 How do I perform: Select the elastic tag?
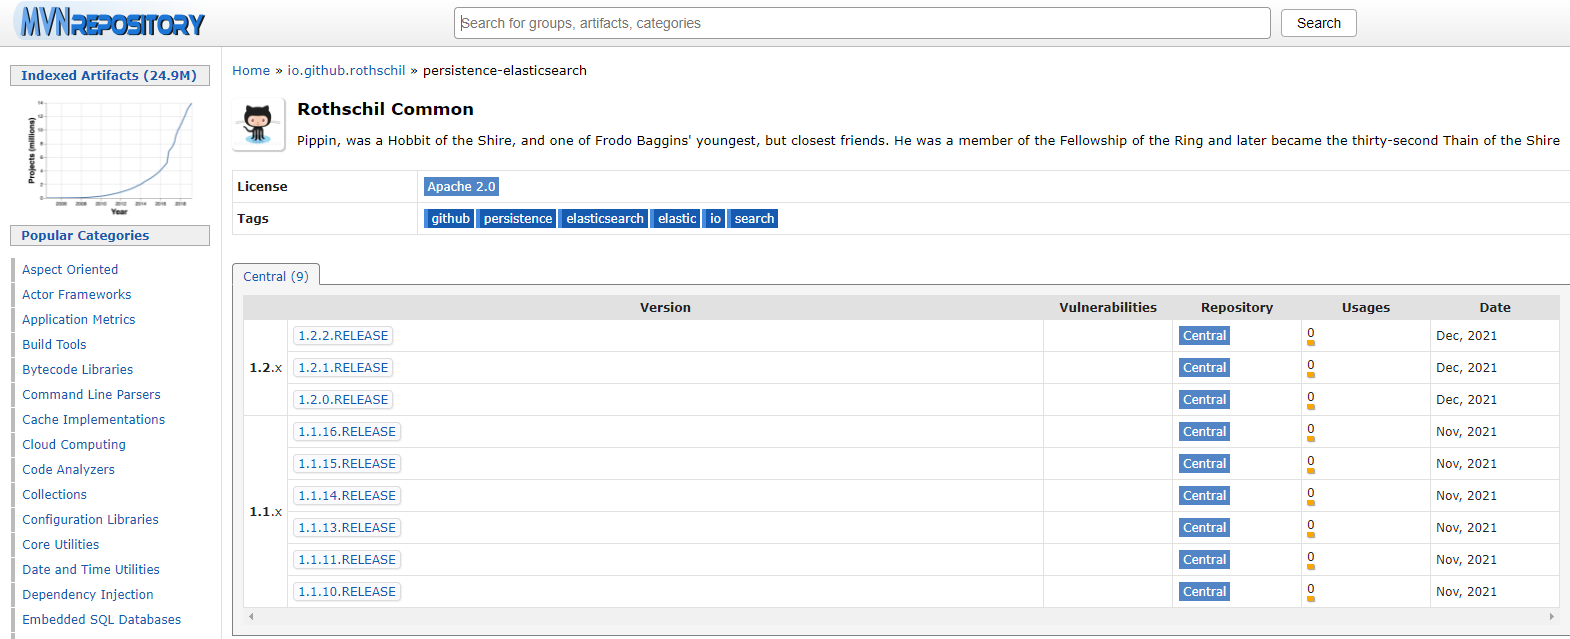pos(677,219)
